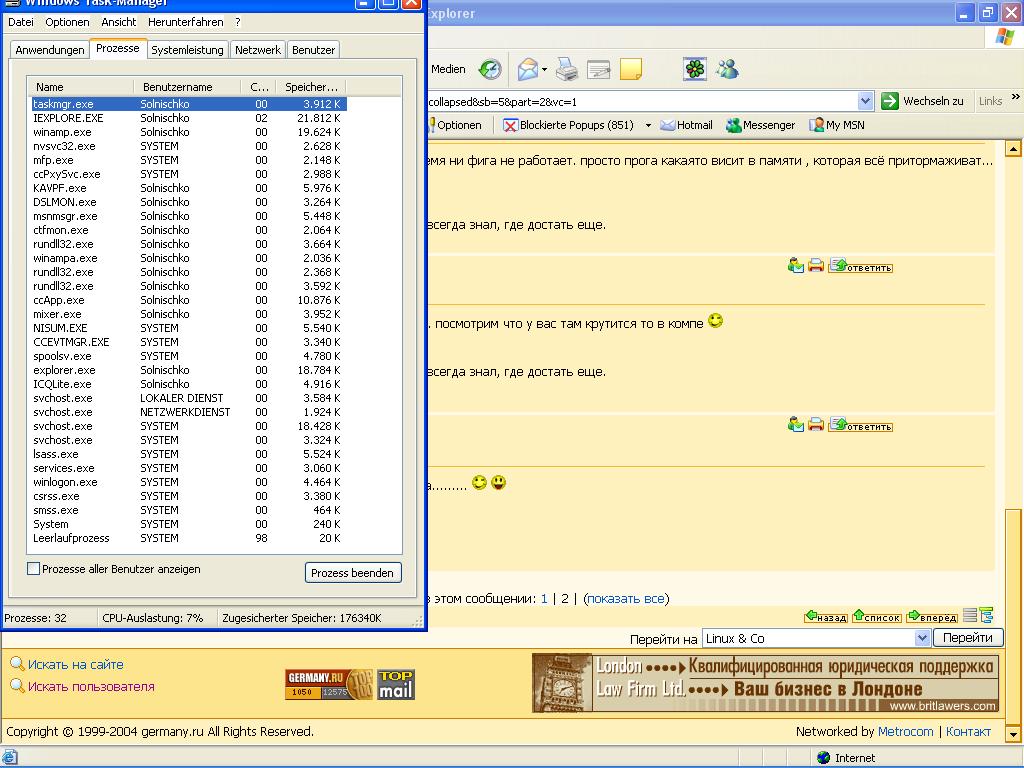The width and height of the screenshot is (1024, 768).
Task: Open the Ansicht menu in Task Manager
Action: click(119, 22)
